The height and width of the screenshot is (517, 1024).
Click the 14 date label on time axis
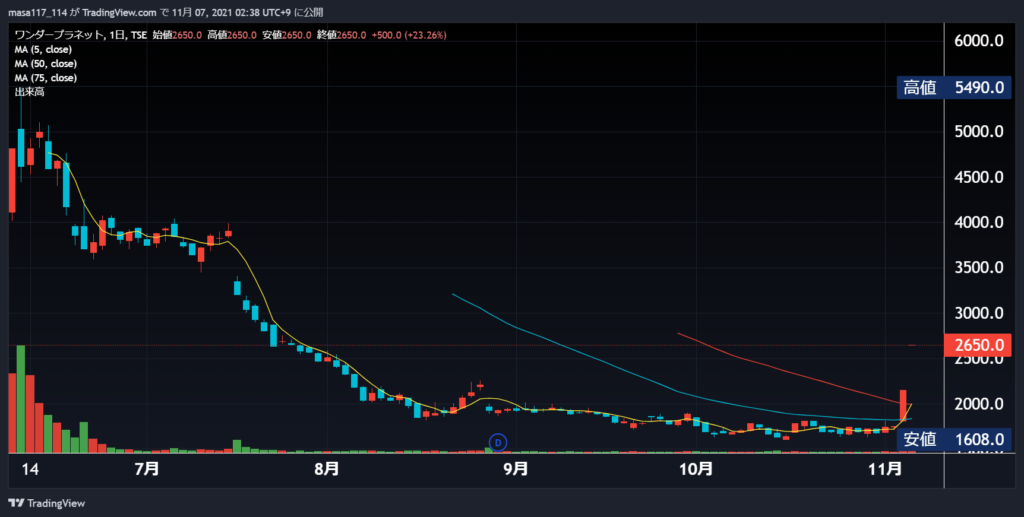tap(29, 469)
